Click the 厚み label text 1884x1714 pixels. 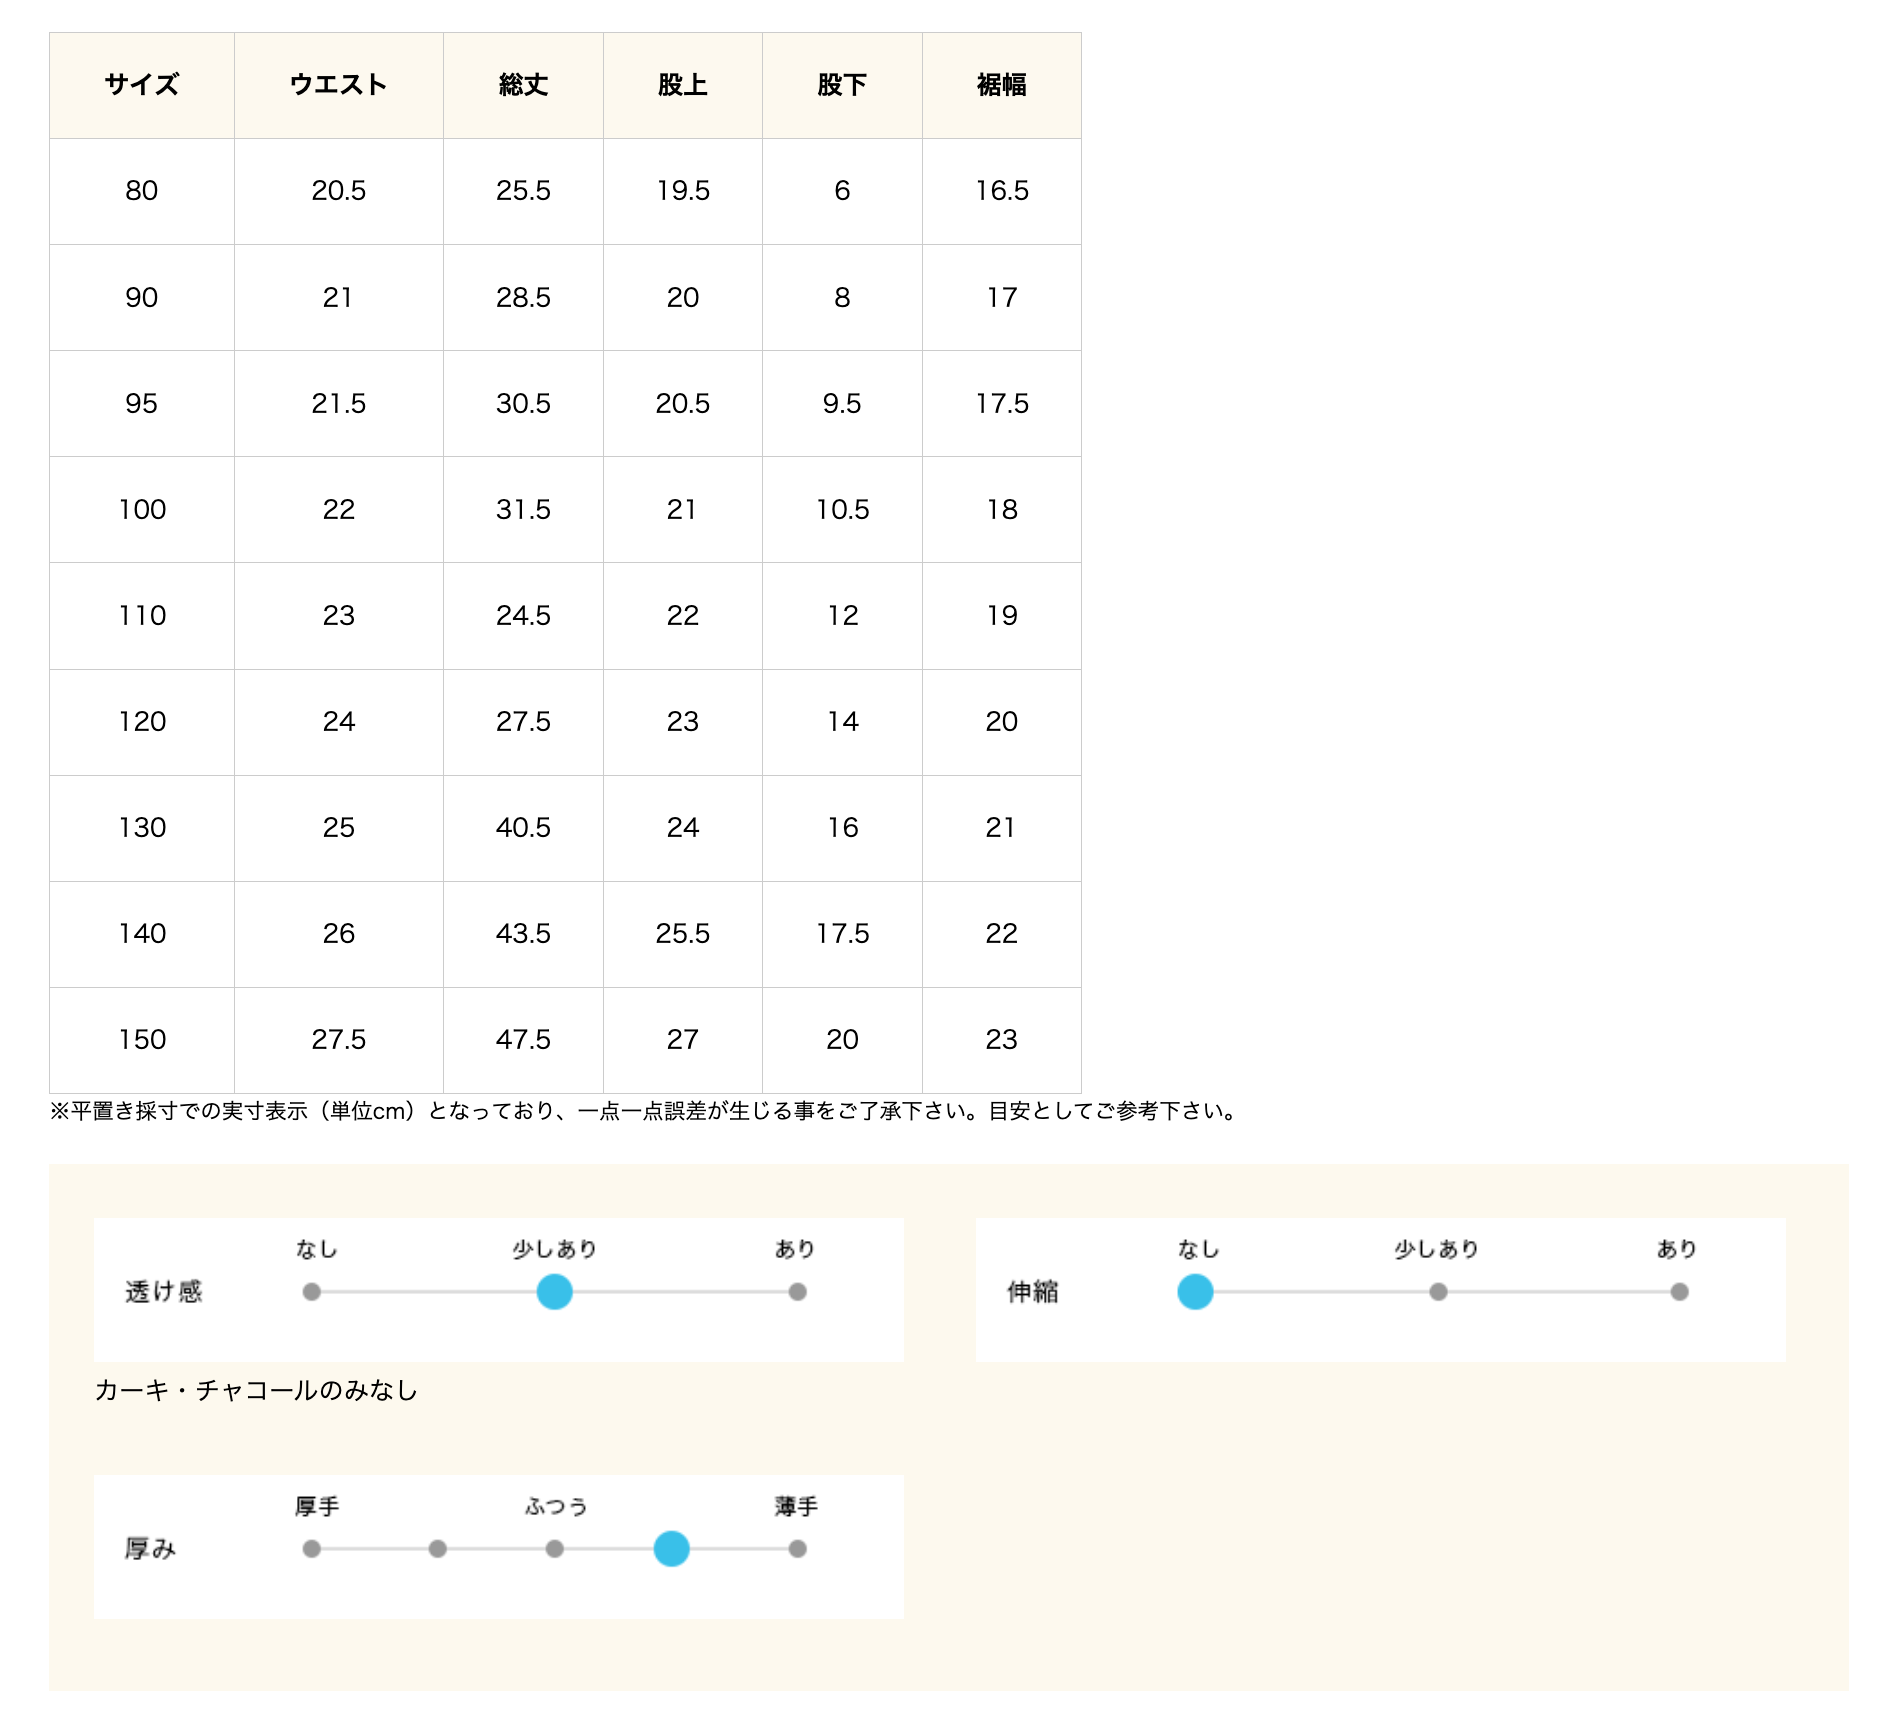pyautogui.click(x=150, y=1549)
